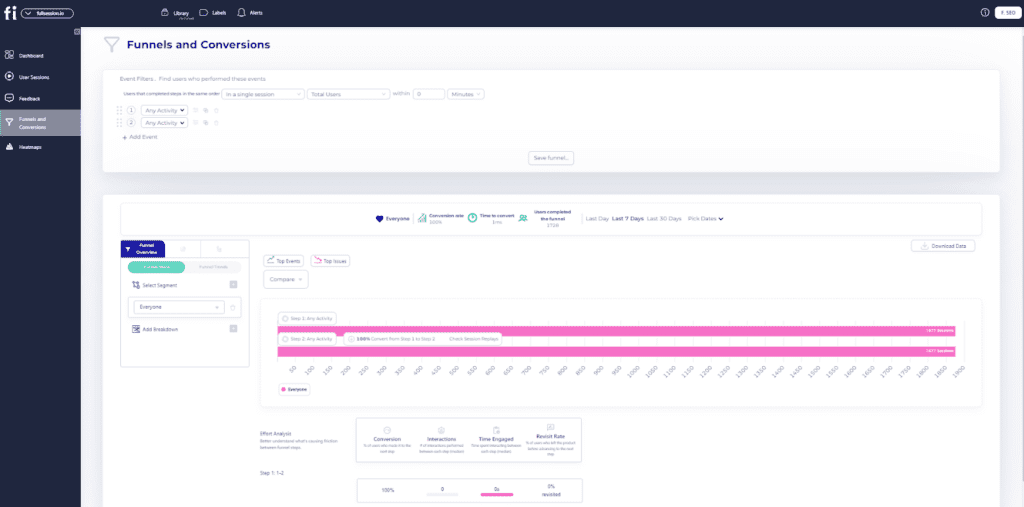Collapse the sidebar with the toggle arrow

tap(76, 32)
